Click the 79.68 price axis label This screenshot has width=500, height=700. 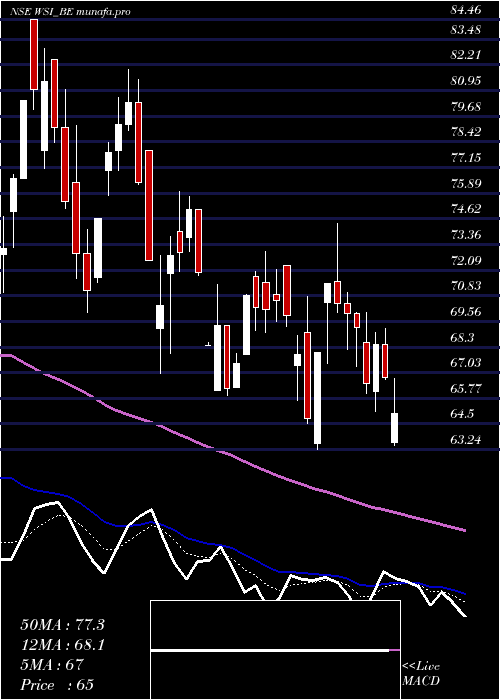coord(466,107)
